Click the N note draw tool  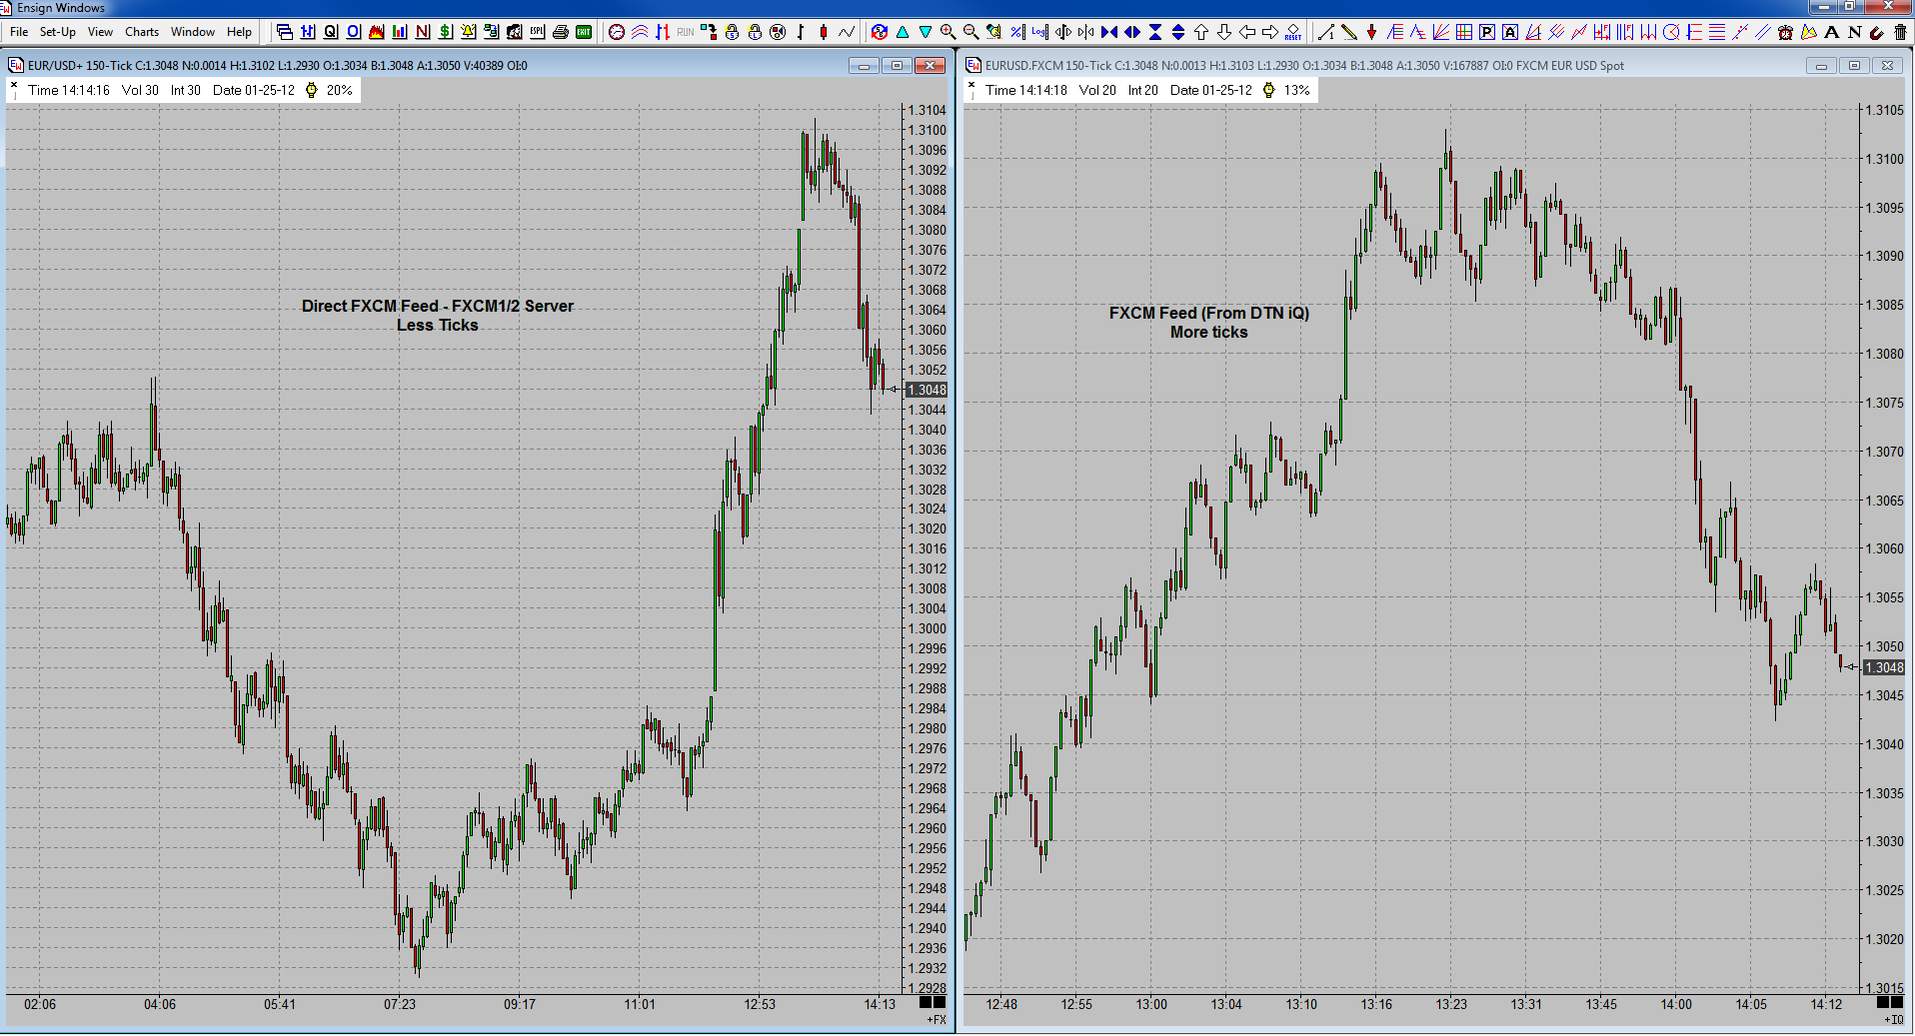[x=1855, y=32]
